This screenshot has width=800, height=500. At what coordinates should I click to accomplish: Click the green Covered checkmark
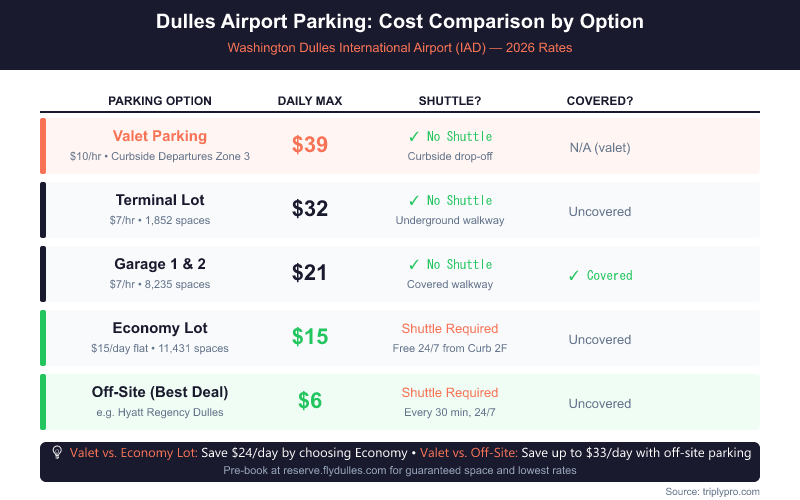[573, 275]
